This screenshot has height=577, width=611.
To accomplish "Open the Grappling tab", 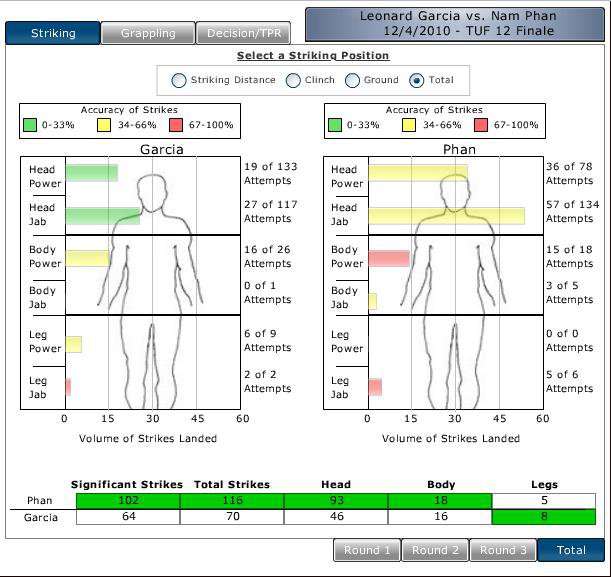I will tap(147, 33).
